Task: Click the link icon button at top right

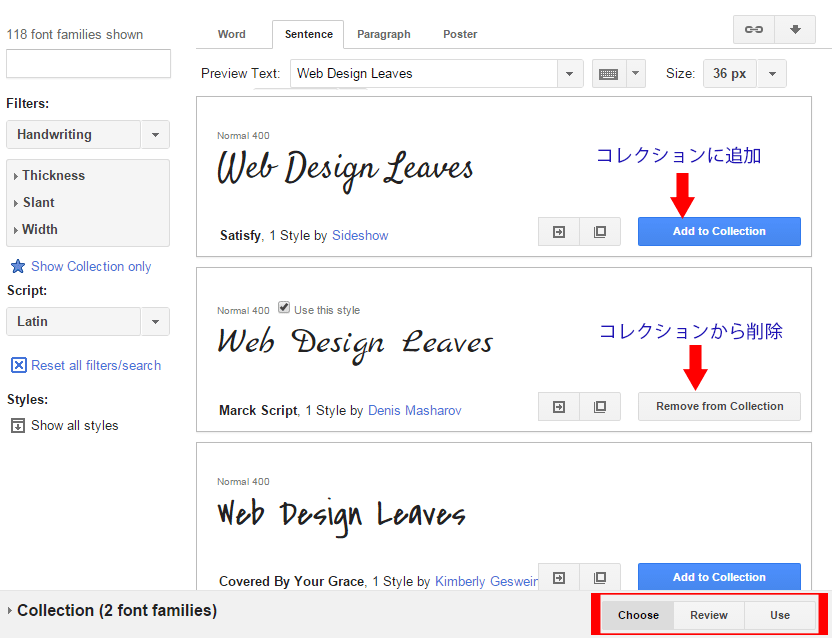Action: [753, 30]
